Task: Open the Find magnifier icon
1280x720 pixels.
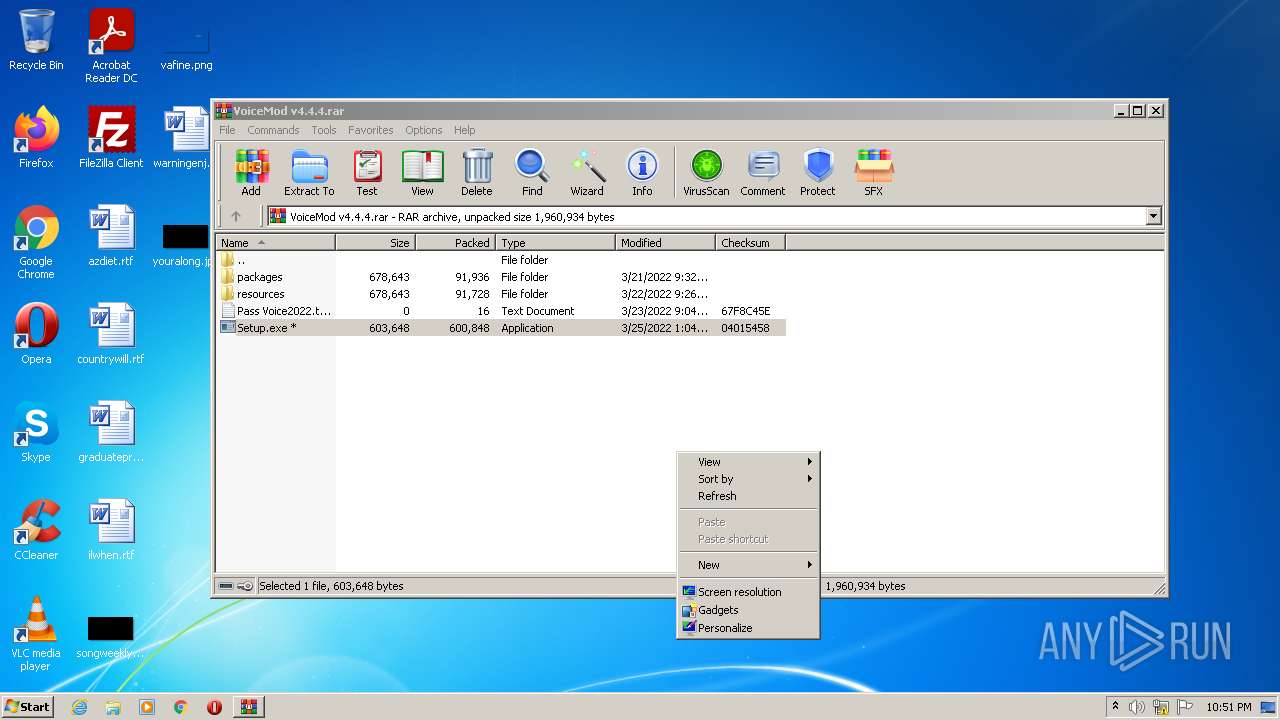Action: coord(532,173)
